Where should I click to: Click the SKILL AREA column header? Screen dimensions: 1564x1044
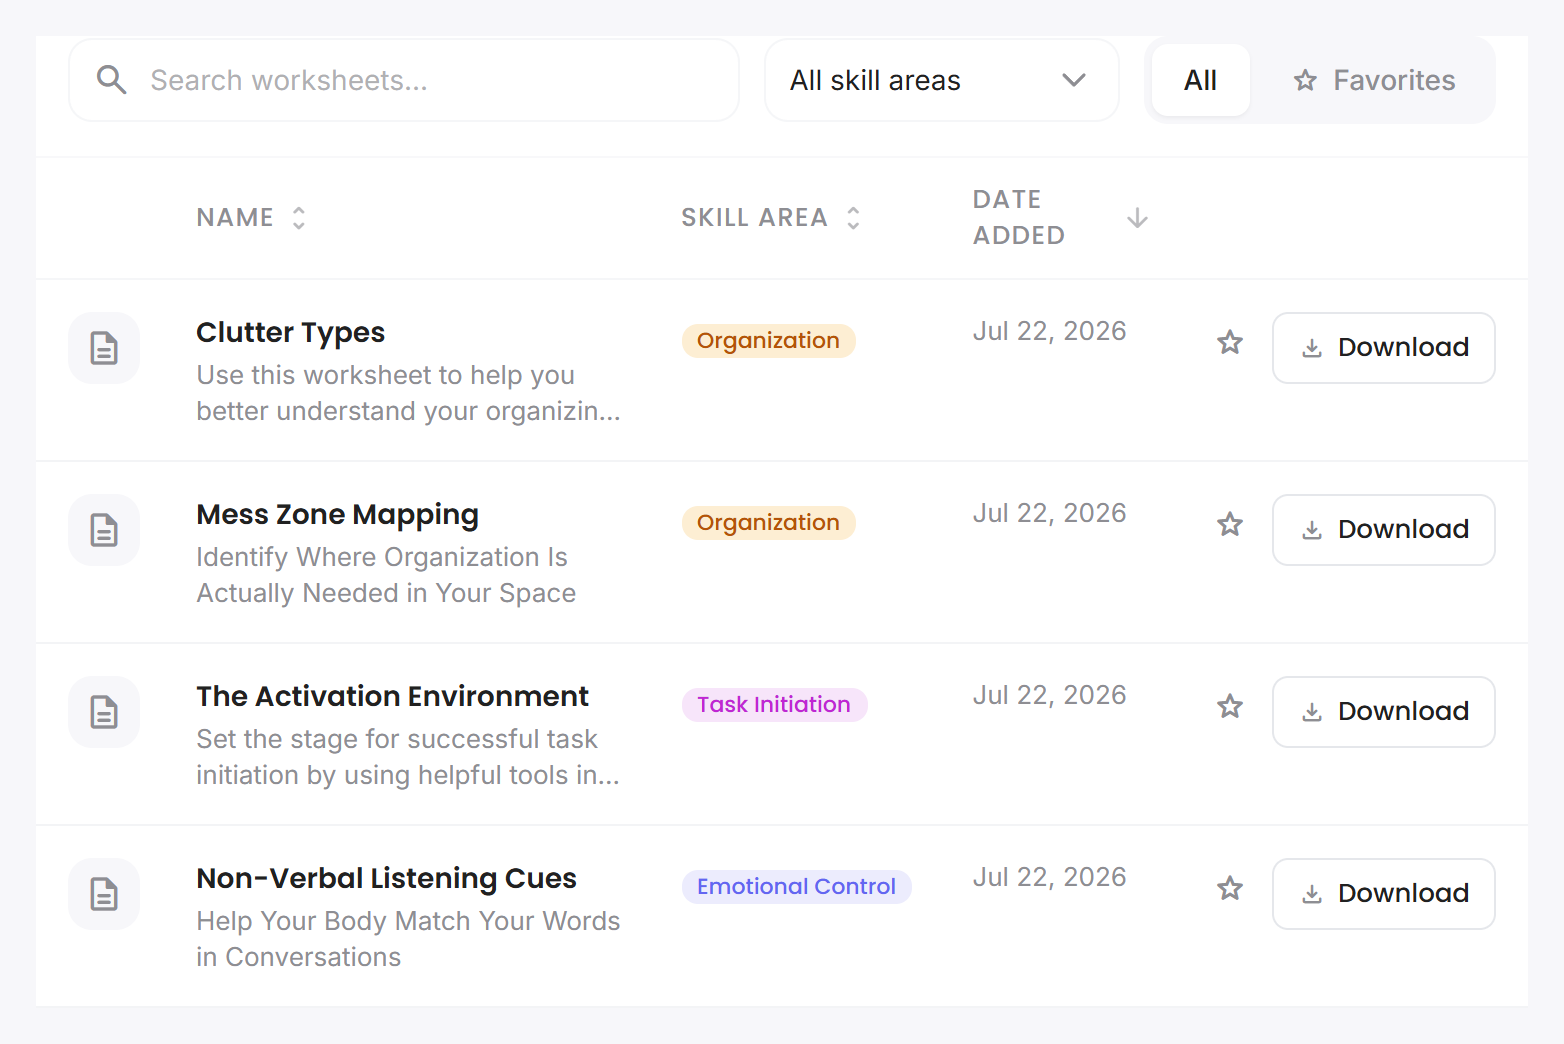(755, 218)
